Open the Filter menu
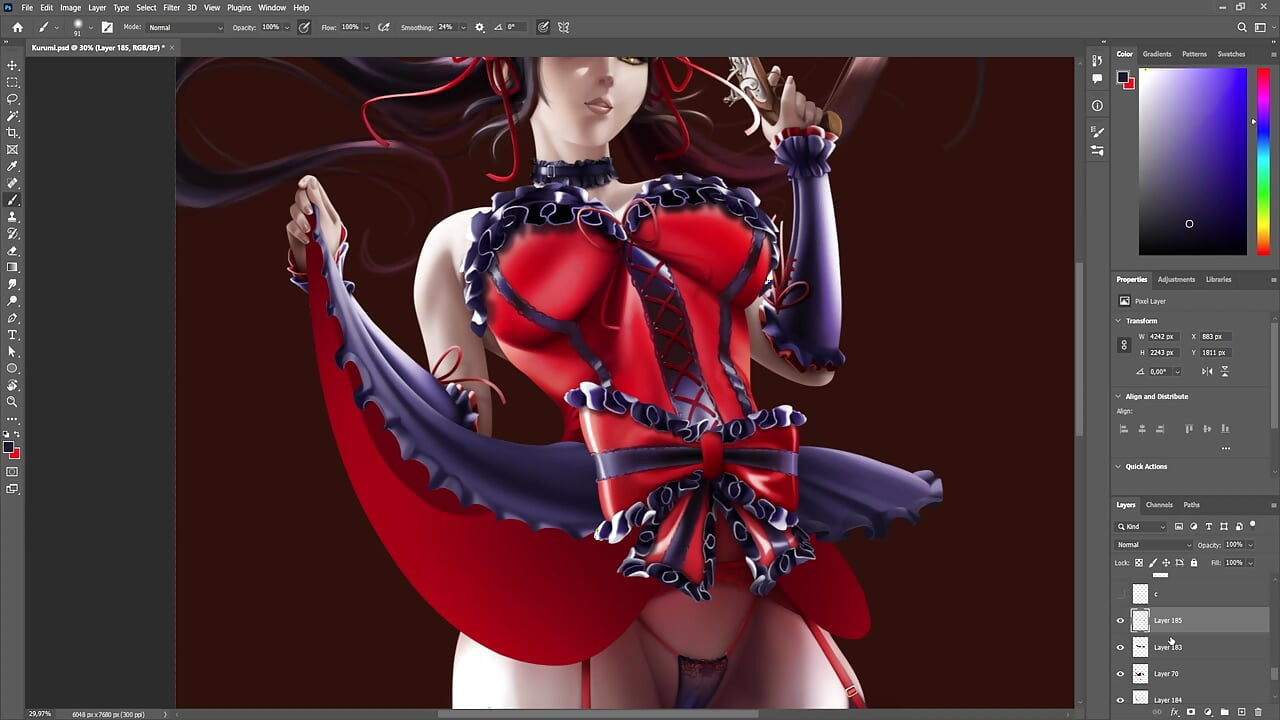The image size is (1280, 720). pyautogui.click(x=172, y=8)
